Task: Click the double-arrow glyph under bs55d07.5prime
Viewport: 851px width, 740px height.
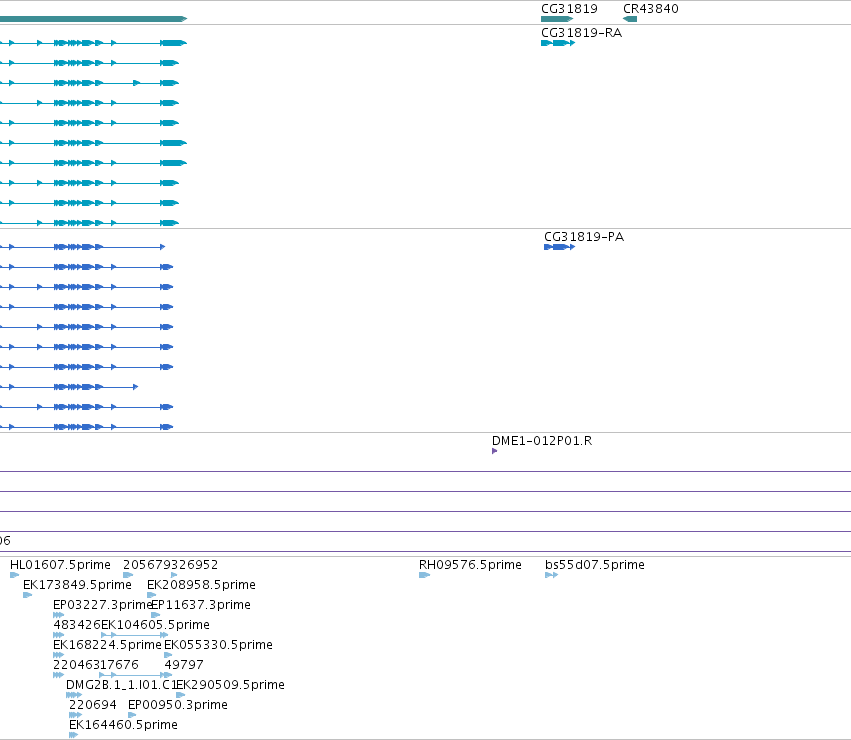Action: tap(551, 575)
